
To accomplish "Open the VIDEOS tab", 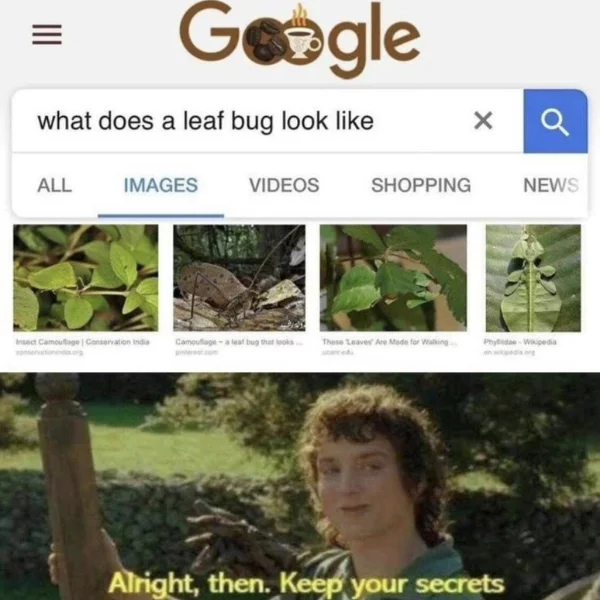I will coord(284,185).
